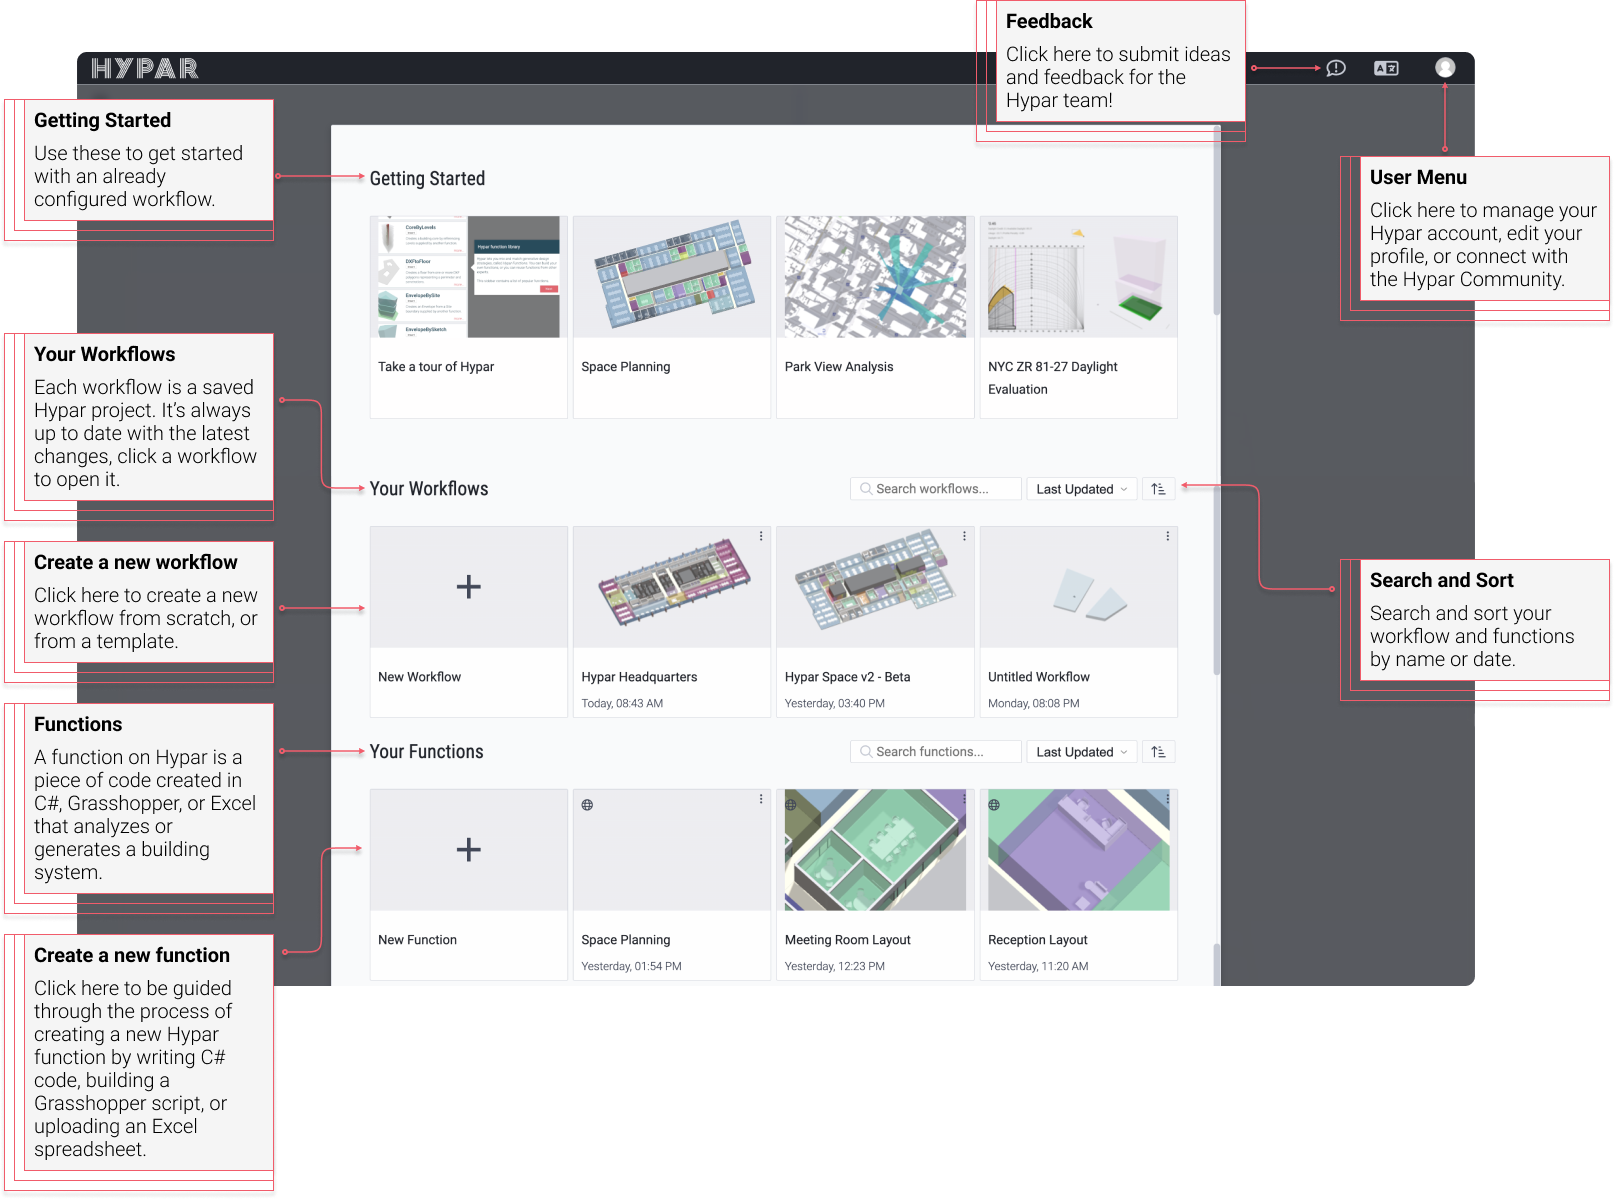Open Hypar Space v2 - Beta thumbnail
This screenshot has width=1614, height=1199.
(x=875, y=587)
